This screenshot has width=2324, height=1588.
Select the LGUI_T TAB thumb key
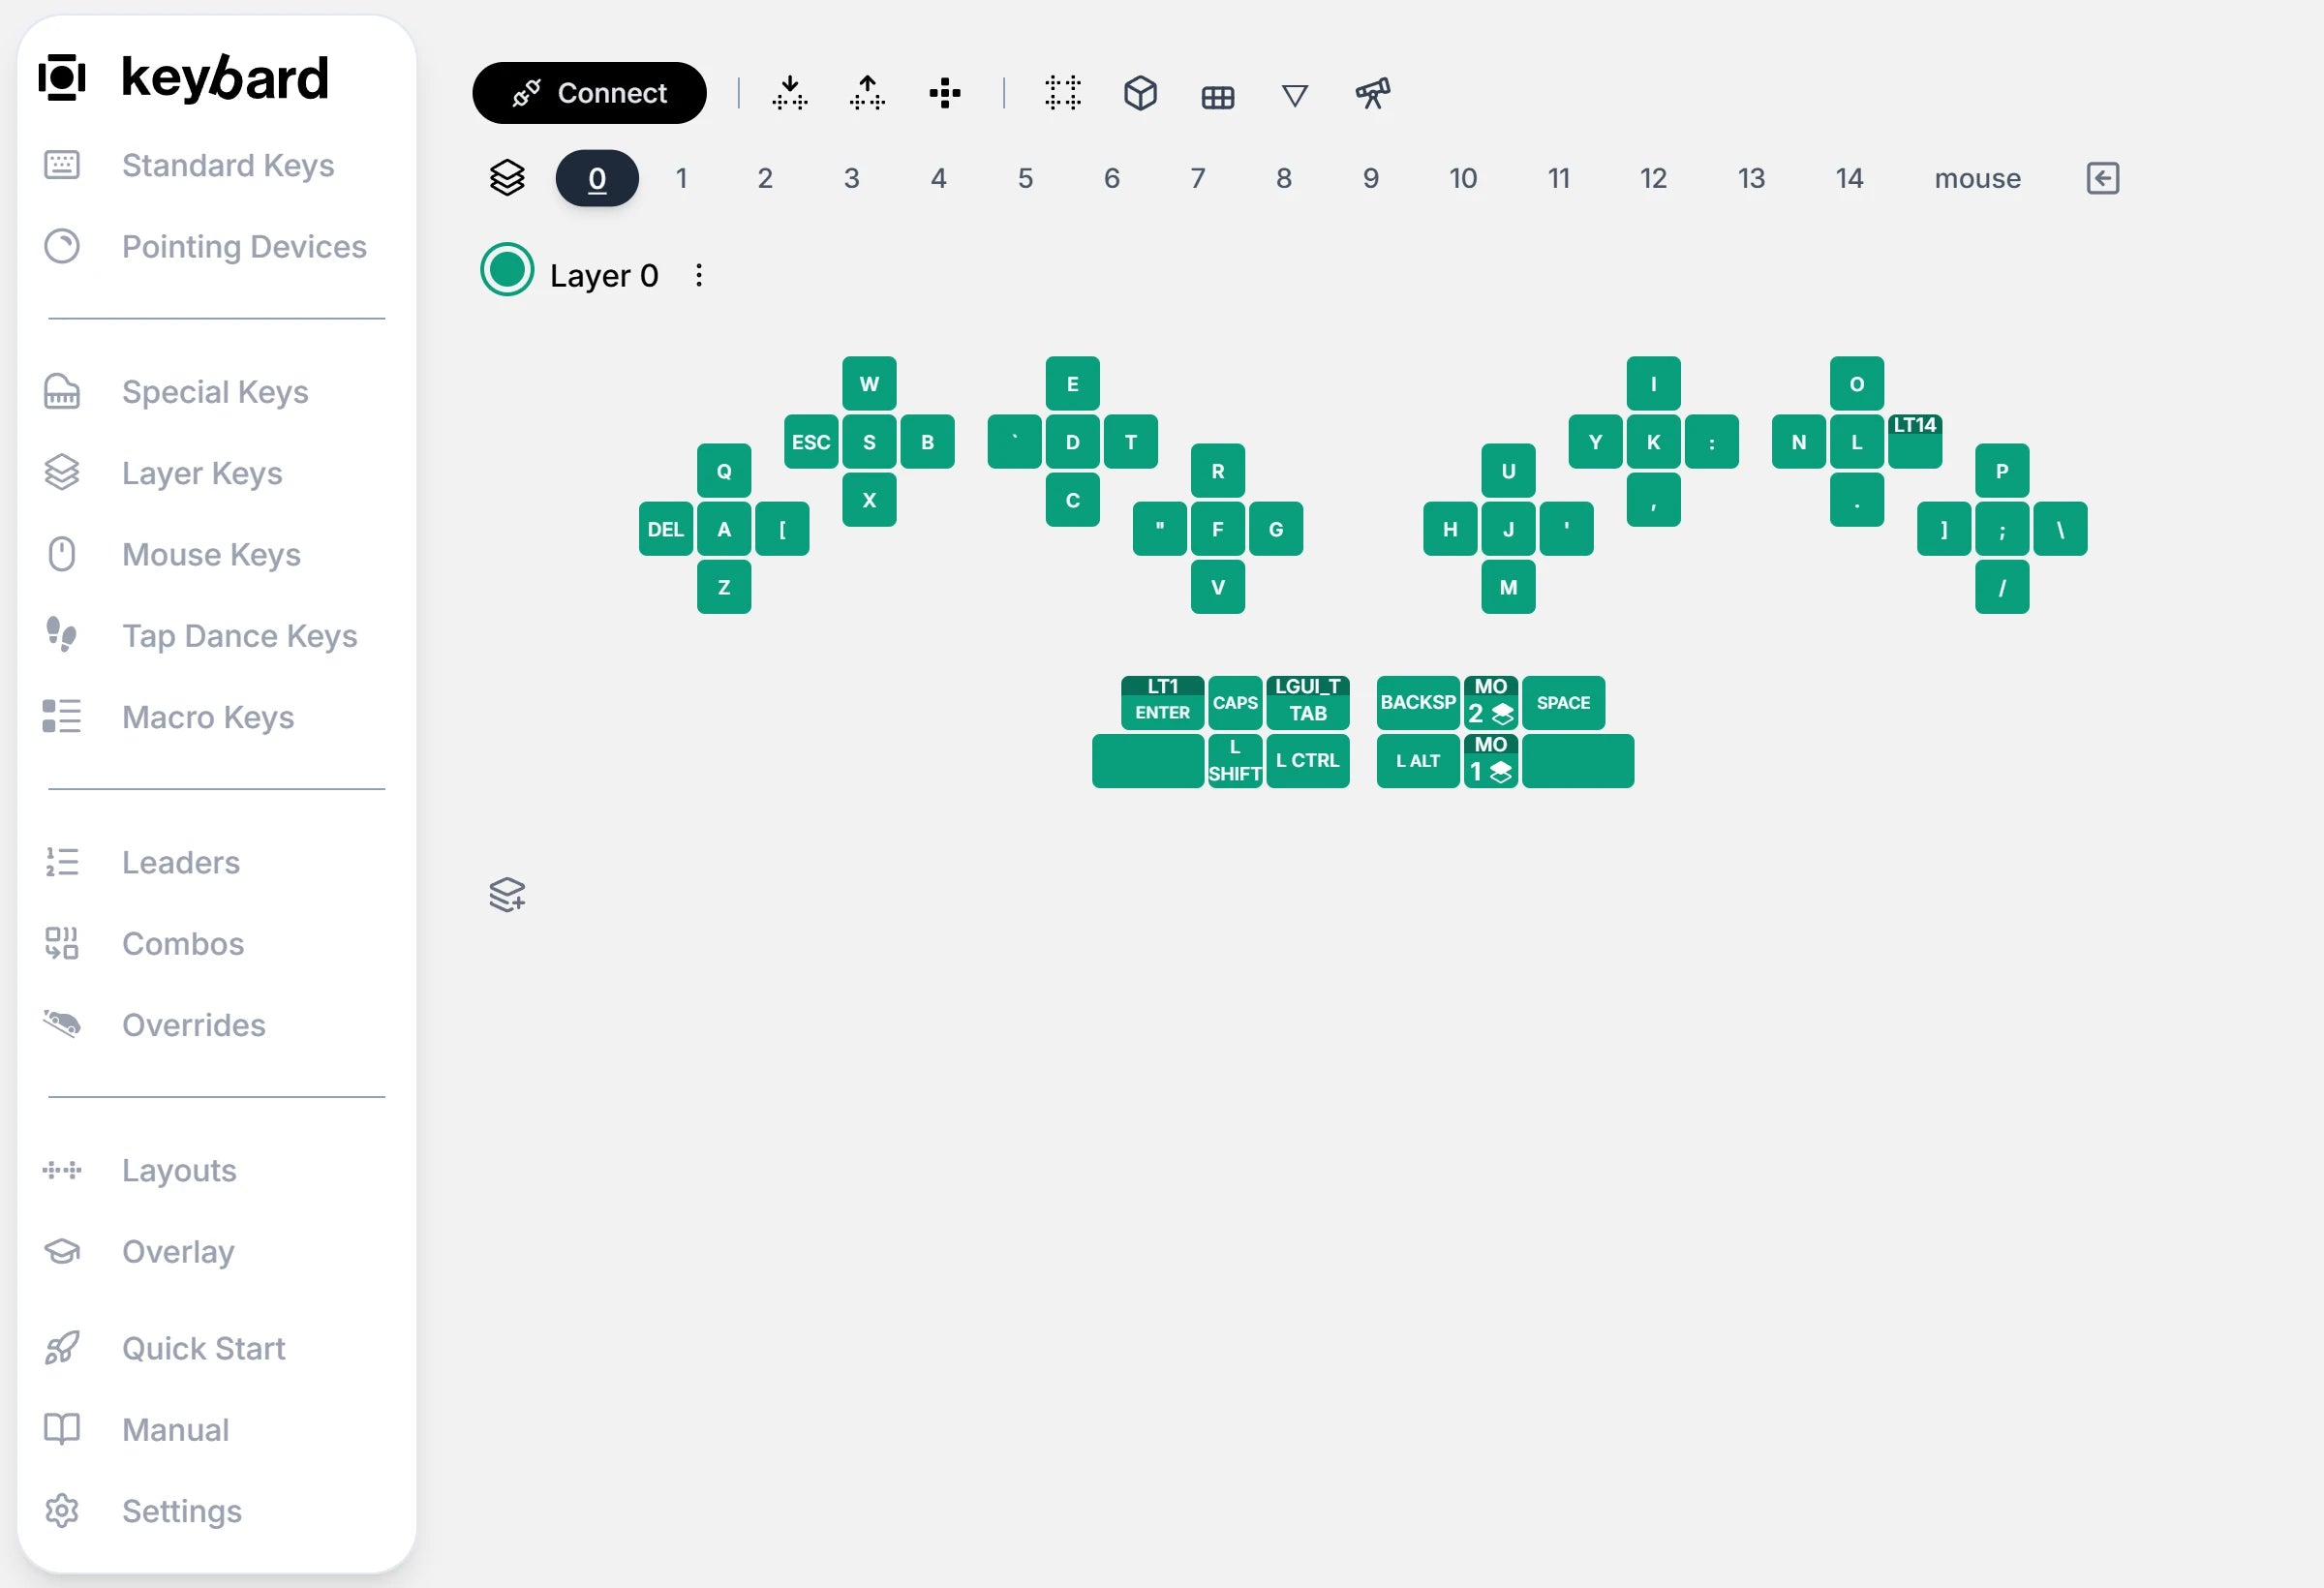tap(1308, 703)
